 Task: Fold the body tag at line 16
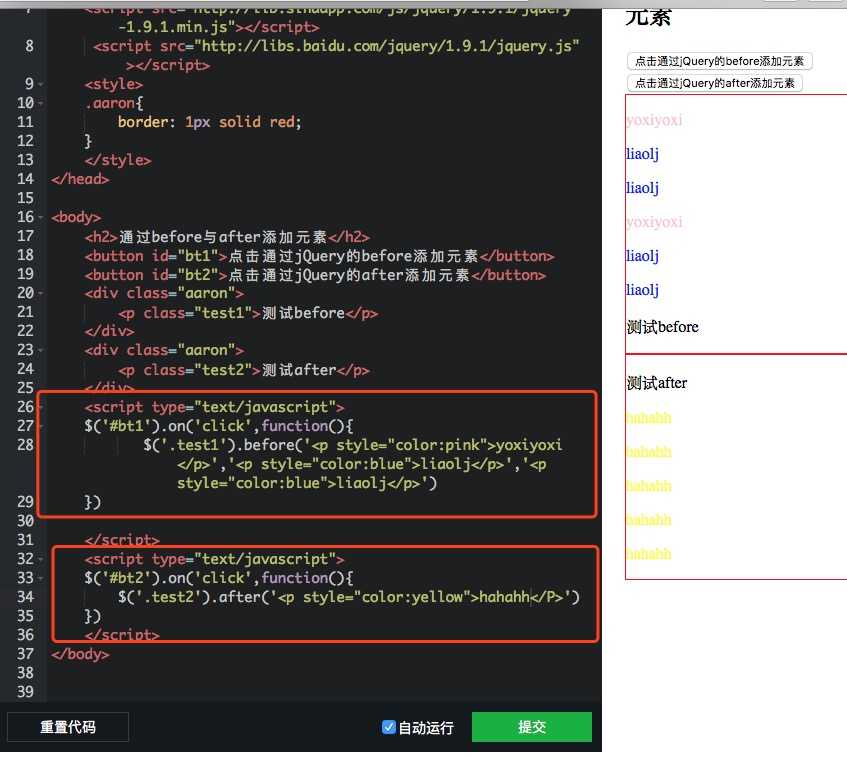41,217
